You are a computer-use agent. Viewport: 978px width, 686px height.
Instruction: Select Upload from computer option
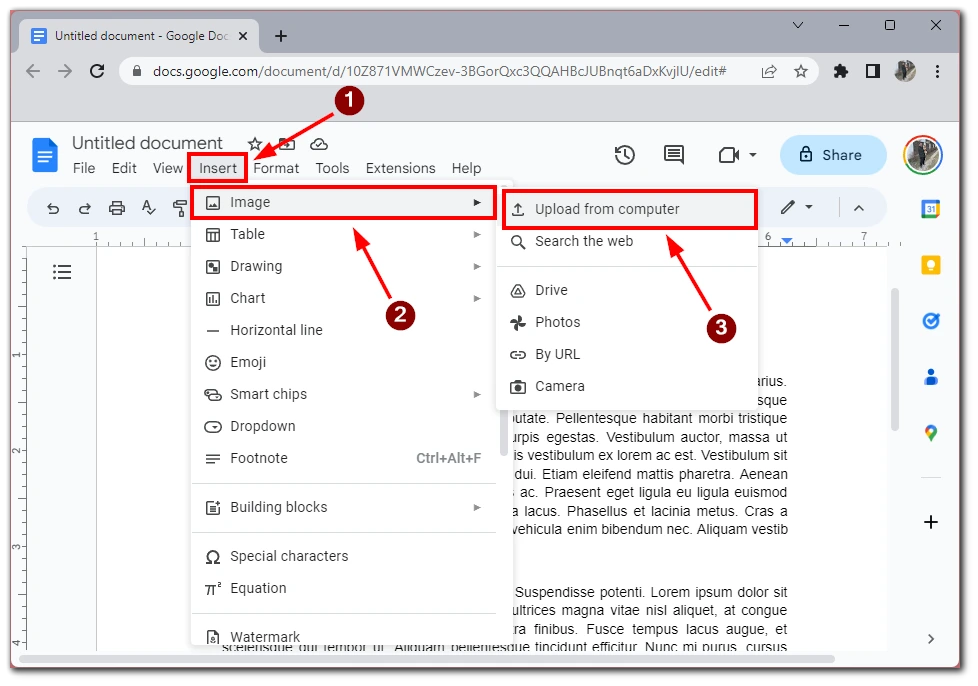coord(607,209)
